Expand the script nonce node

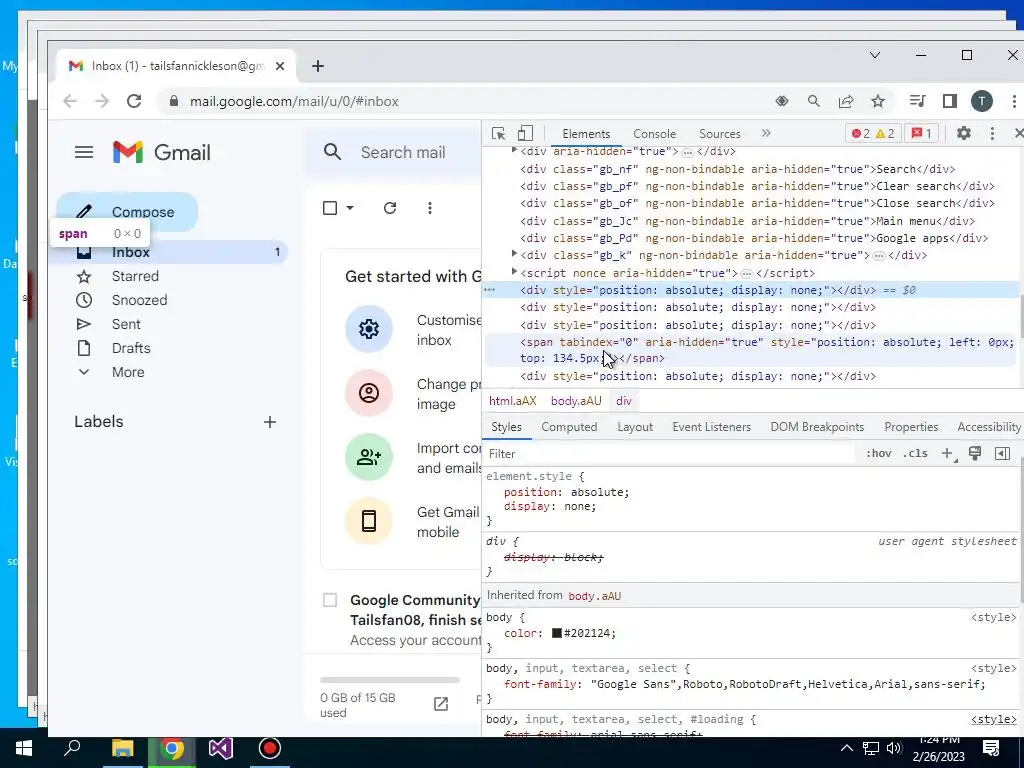click(515, 272)
